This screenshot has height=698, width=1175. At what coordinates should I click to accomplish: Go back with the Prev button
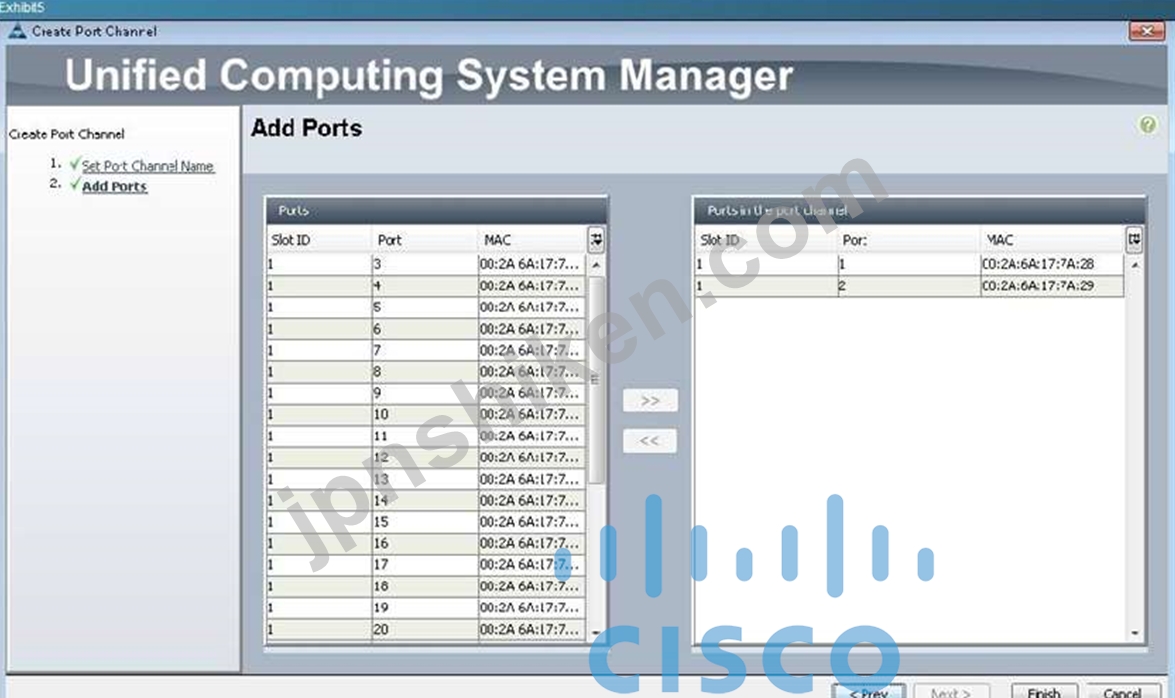click(x=869, y=692)
